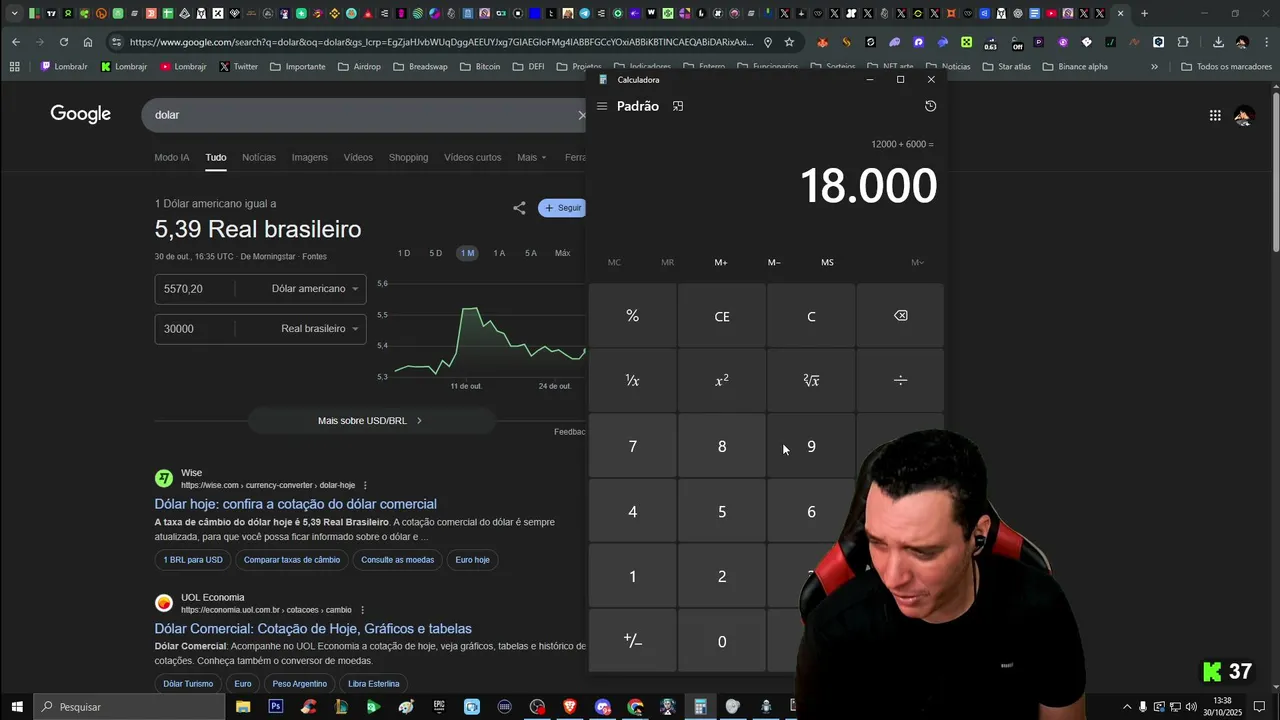The height and width of the screenshot is (720, 1280).
Task: Select the 5 D chart range
Action: pos(435,253)
